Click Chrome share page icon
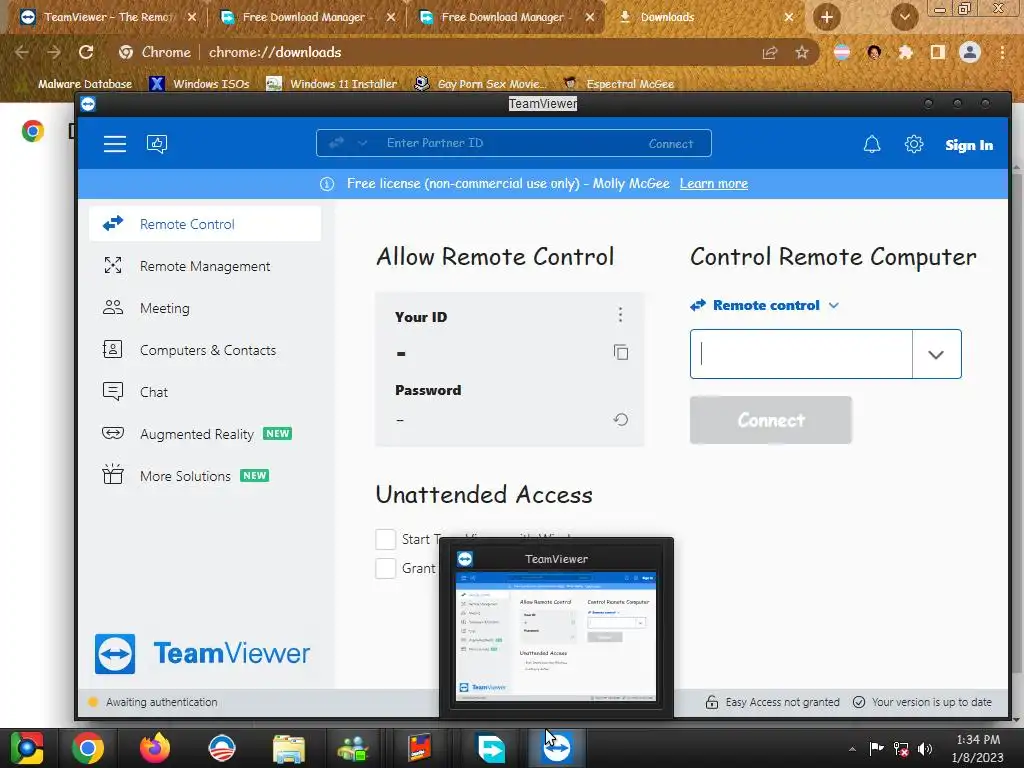Screen dimensions: 1024x768 pos(770,52)
